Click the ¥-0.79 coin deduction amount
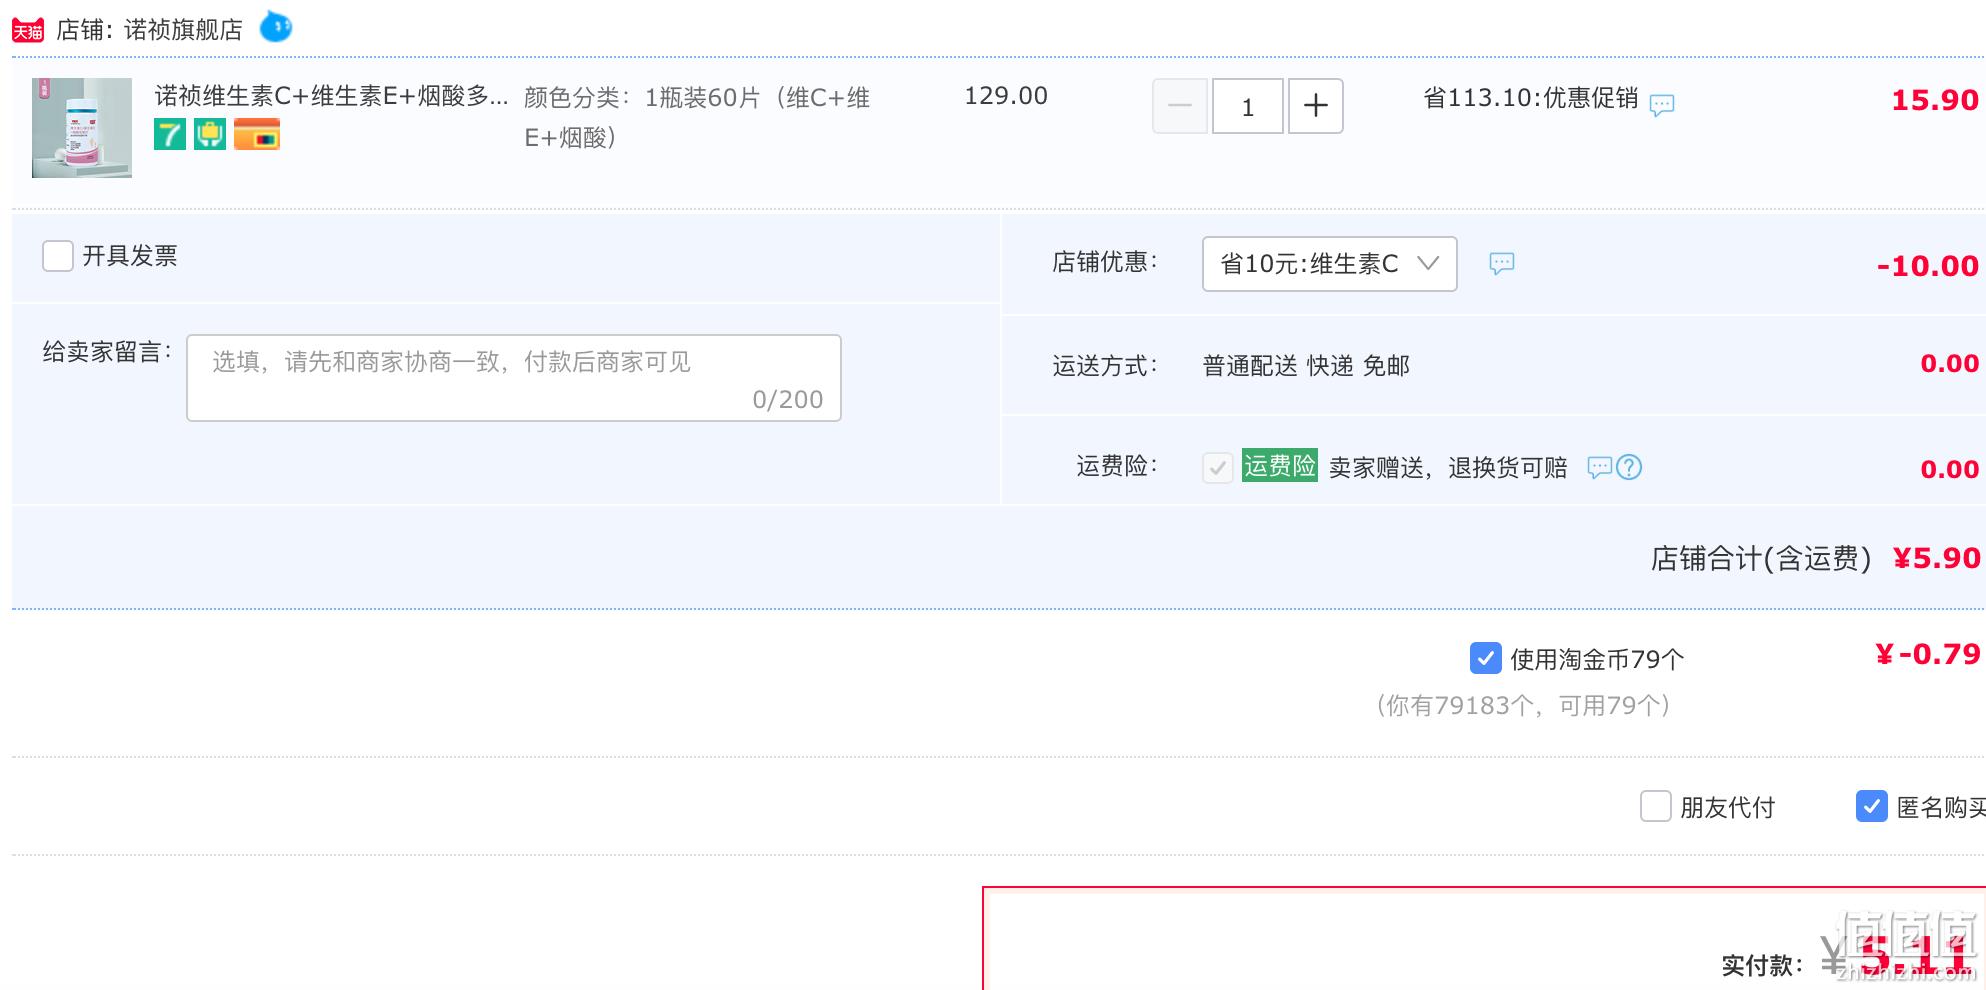Screen dimensions: 1986x990 (1927, 654)
